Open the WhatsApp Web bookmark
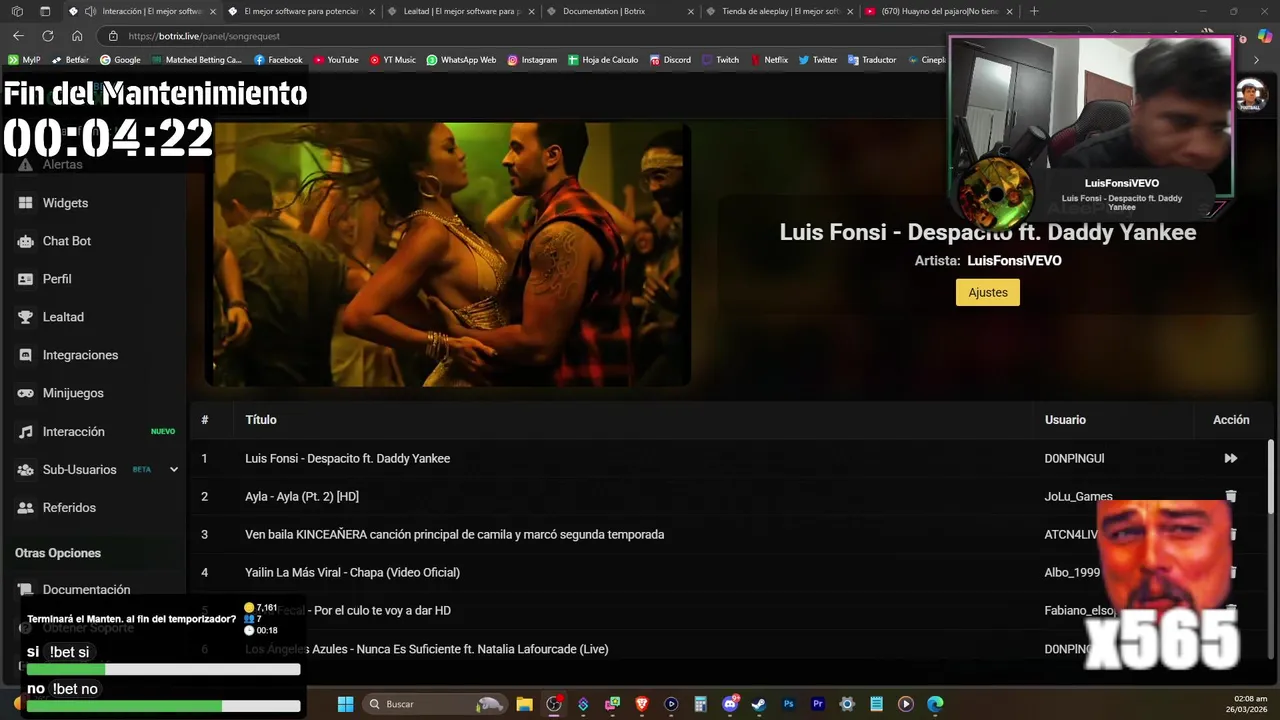This screenshot has width=1280, height=720. [x=461, y=60]
